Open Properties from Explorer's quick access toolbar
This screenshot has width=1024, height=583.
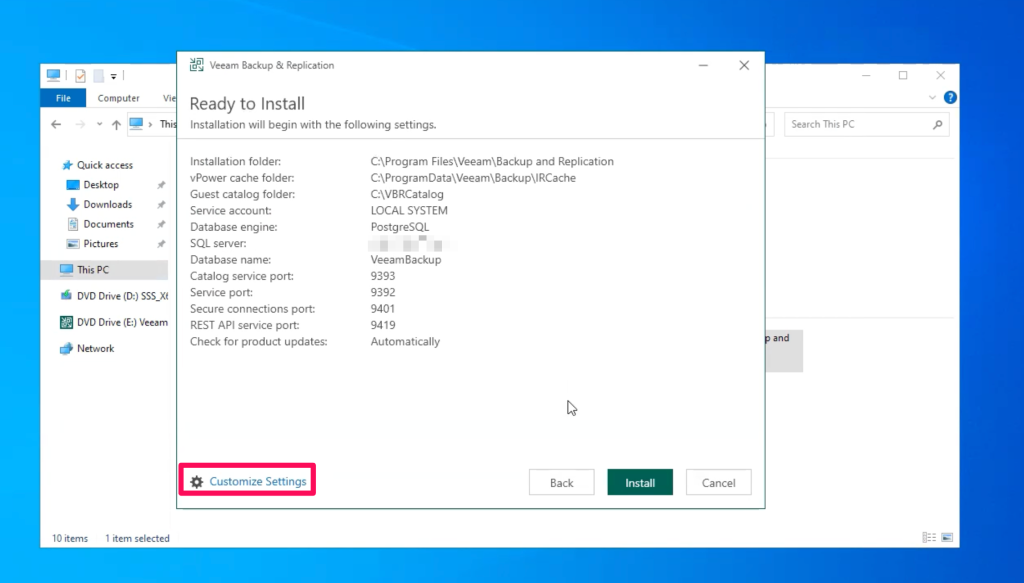[x=80, y=76]
